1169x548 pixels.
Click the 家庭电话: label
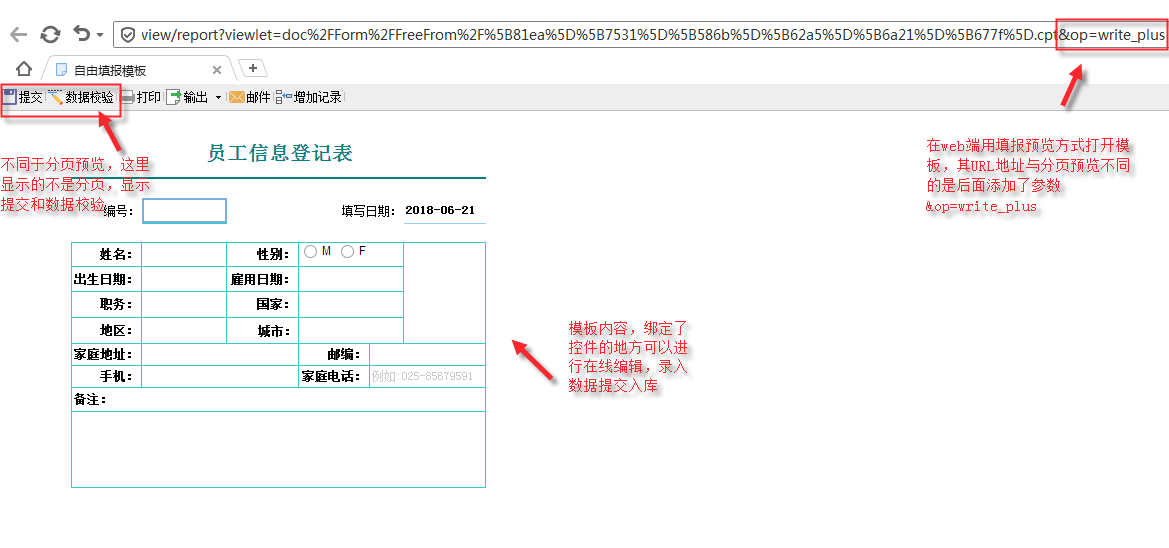coord(331,377)
